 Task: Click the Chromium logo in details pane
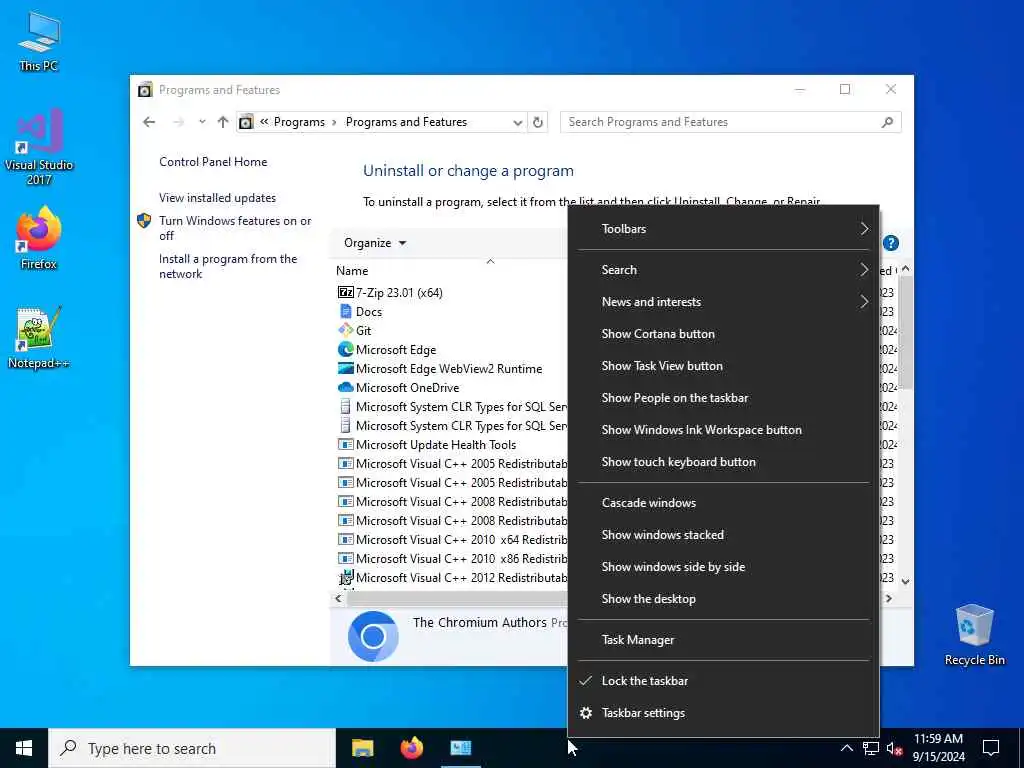coord(373,636)
